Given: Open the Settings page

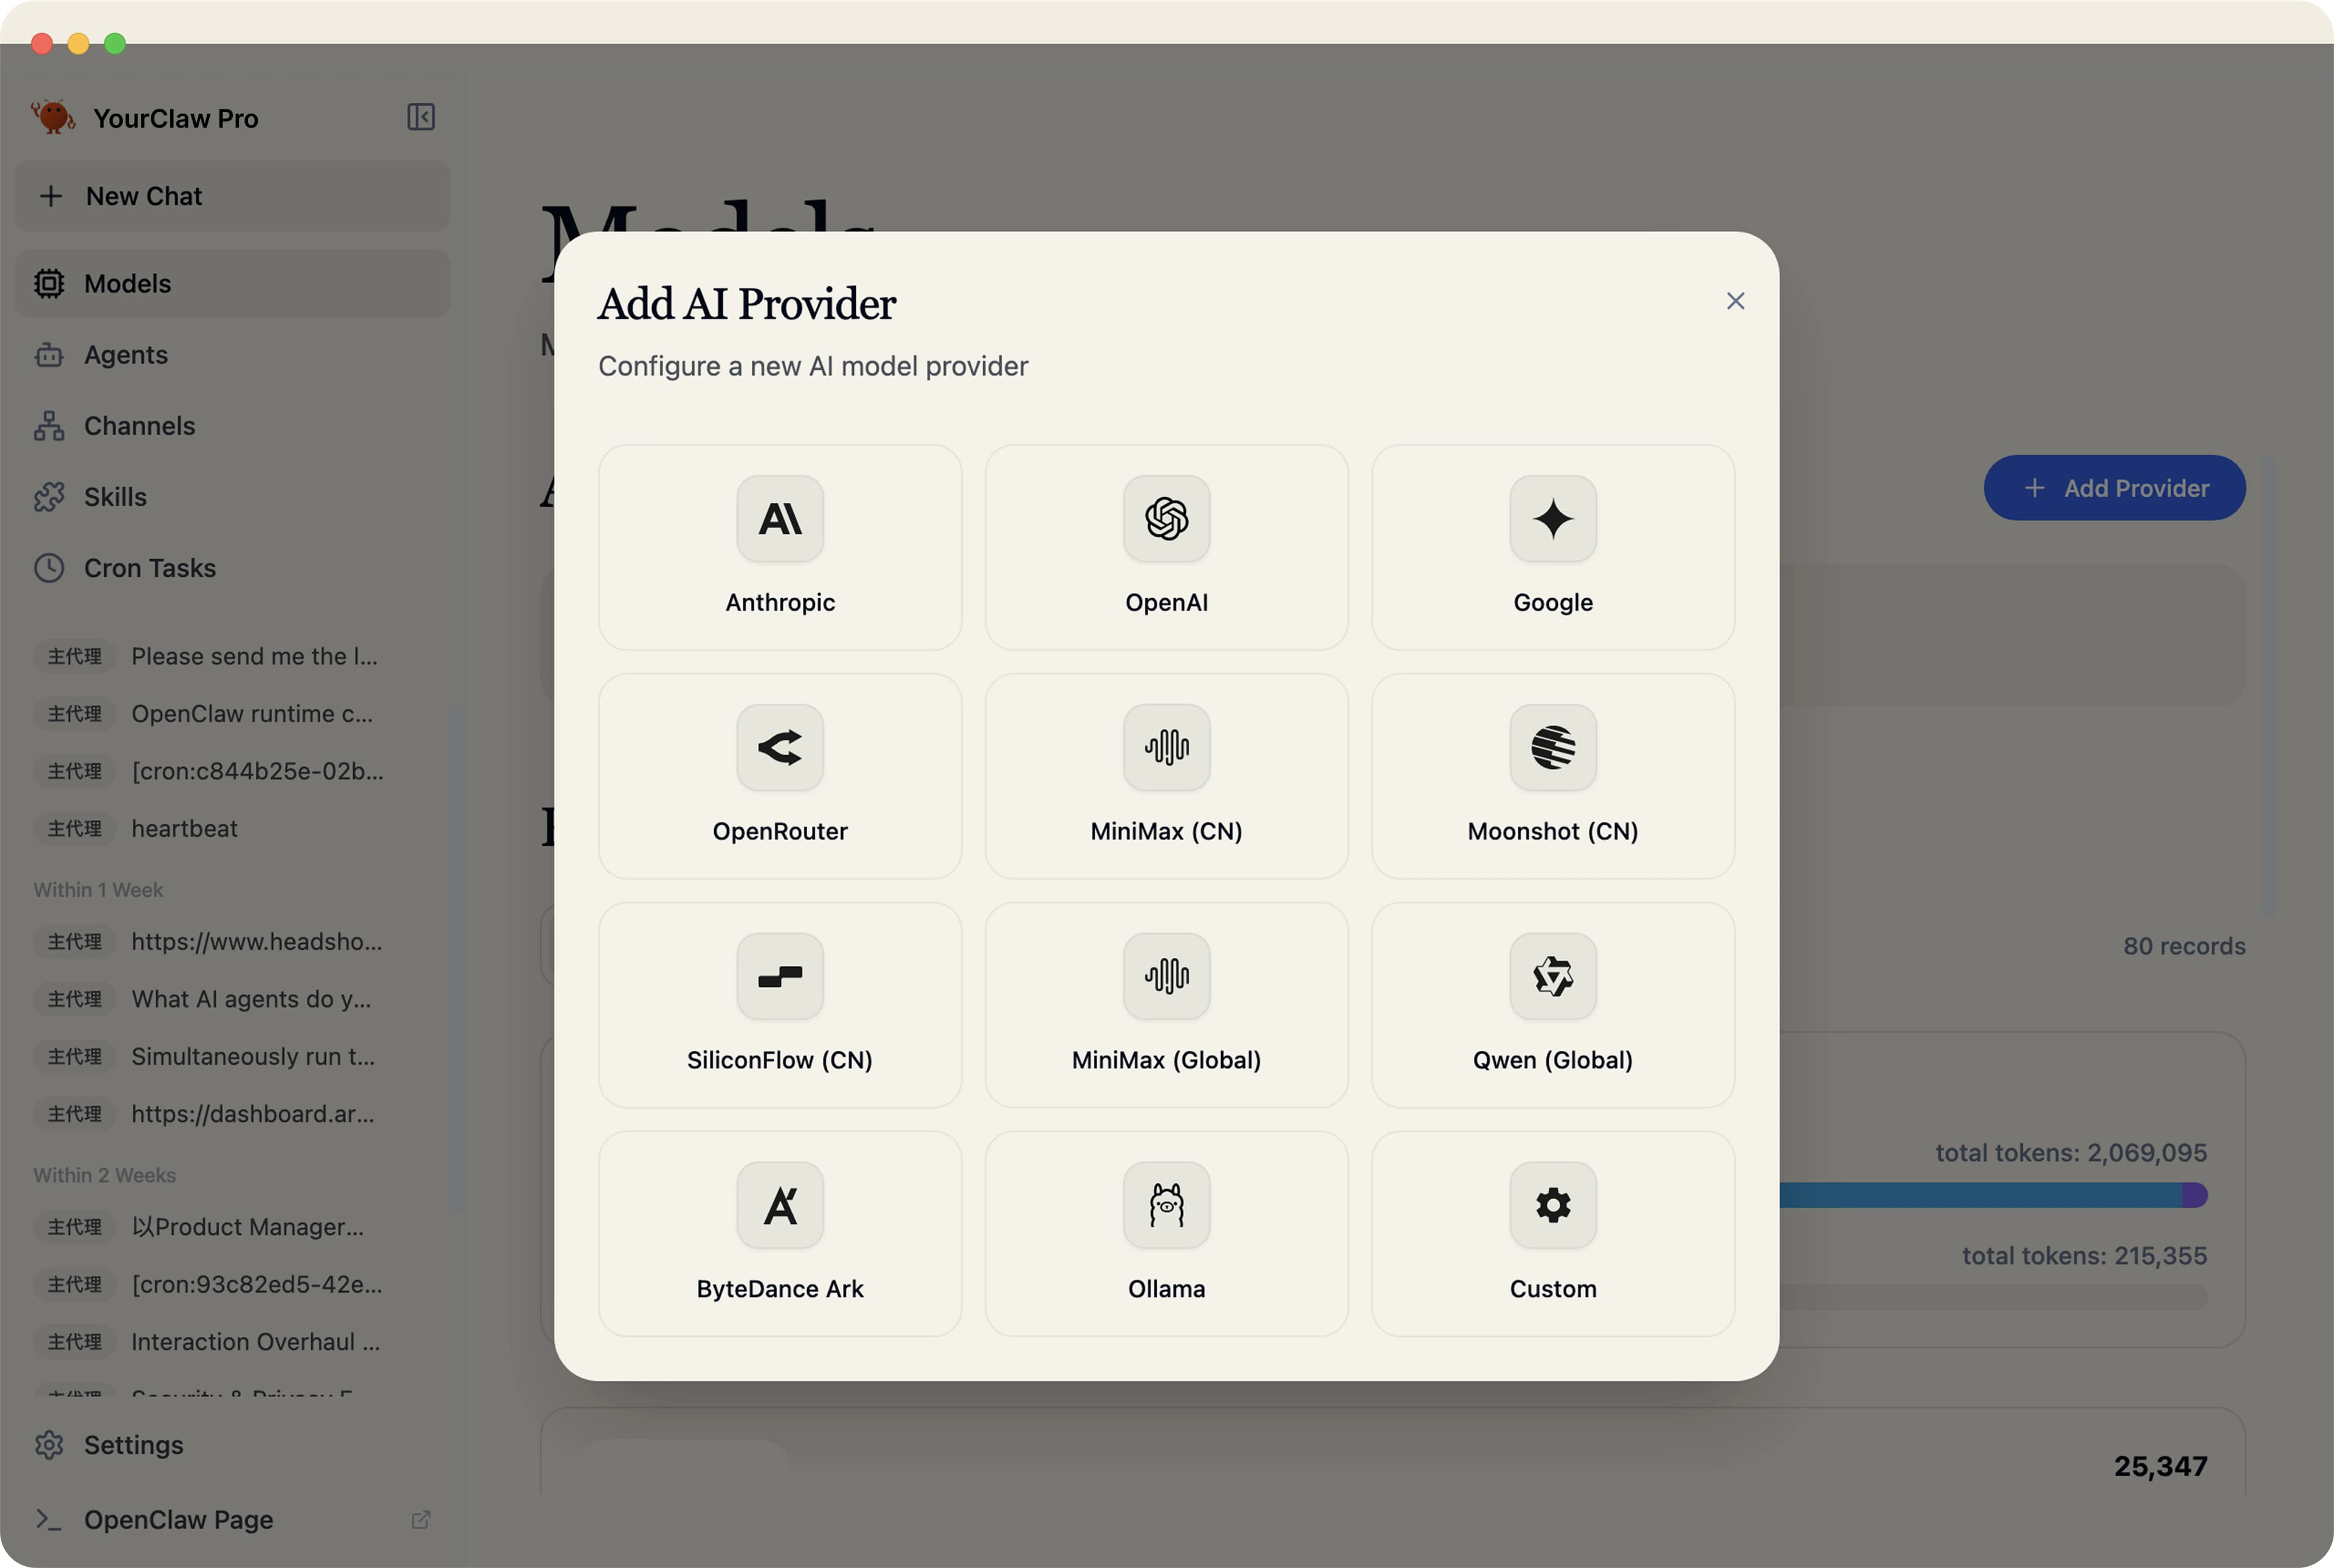Looking at the screenshot, I should click(133, 1445).
